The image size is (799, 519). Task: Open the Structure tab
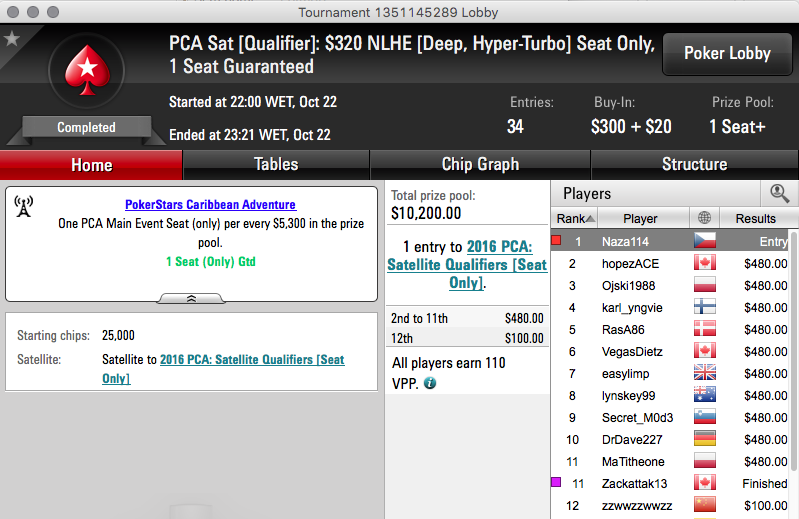point(695,165)
